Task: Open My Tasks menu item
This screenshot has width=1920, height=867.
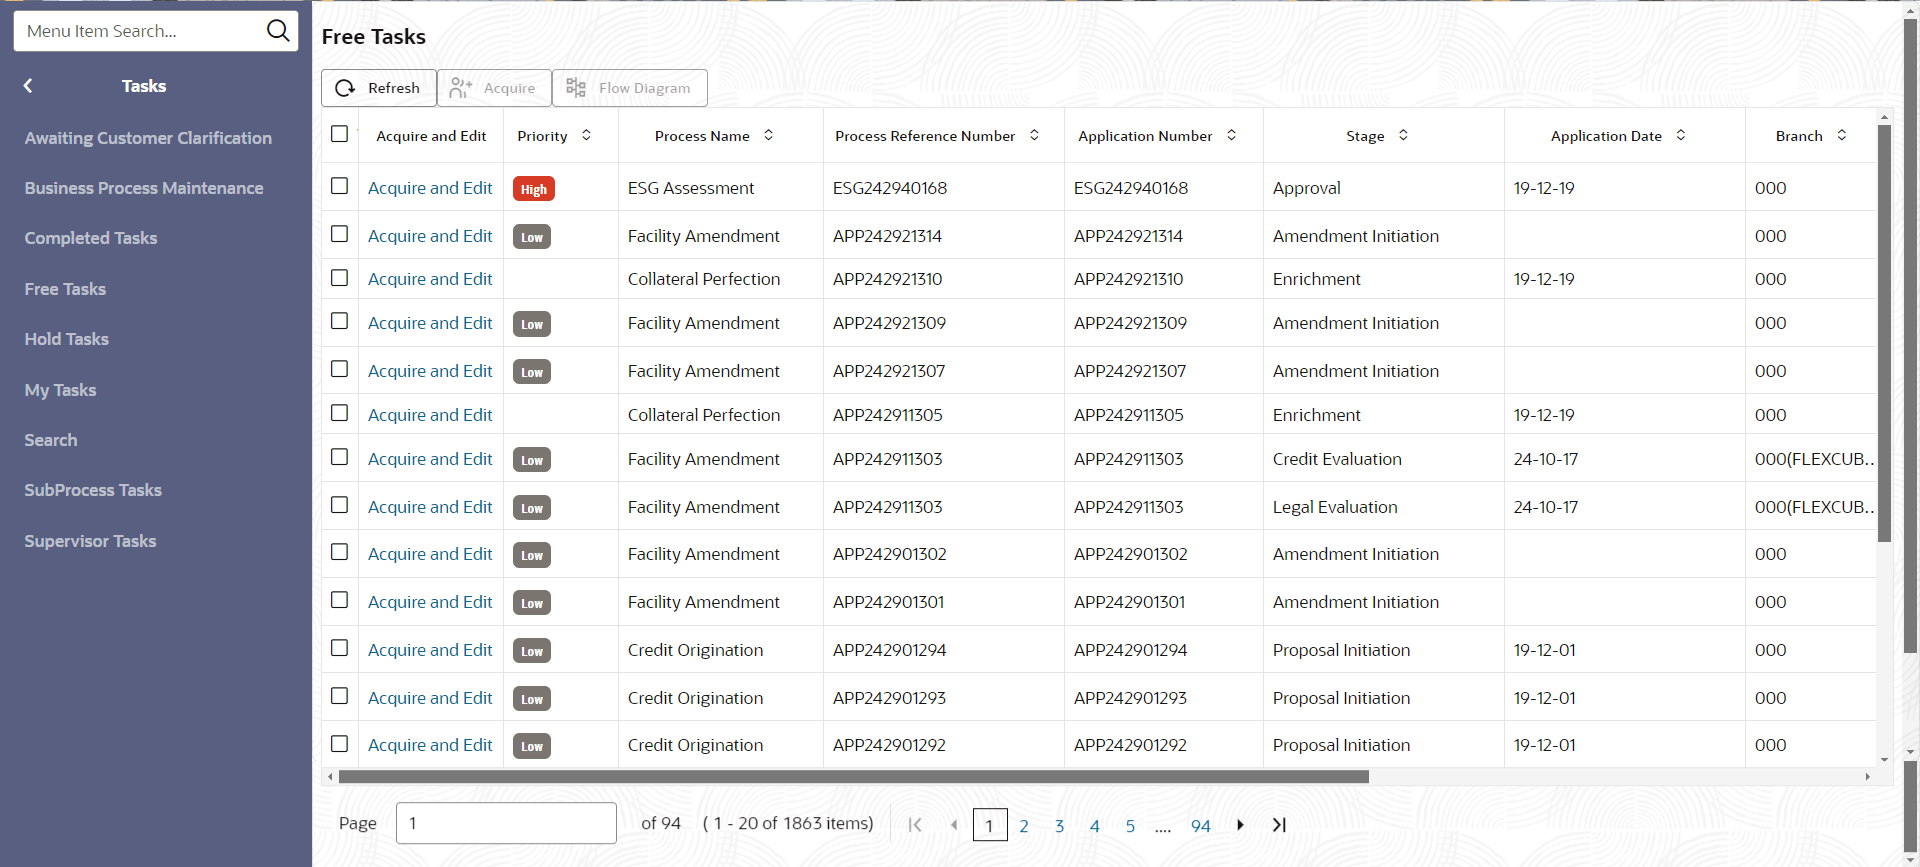Action: pos(60,390)
